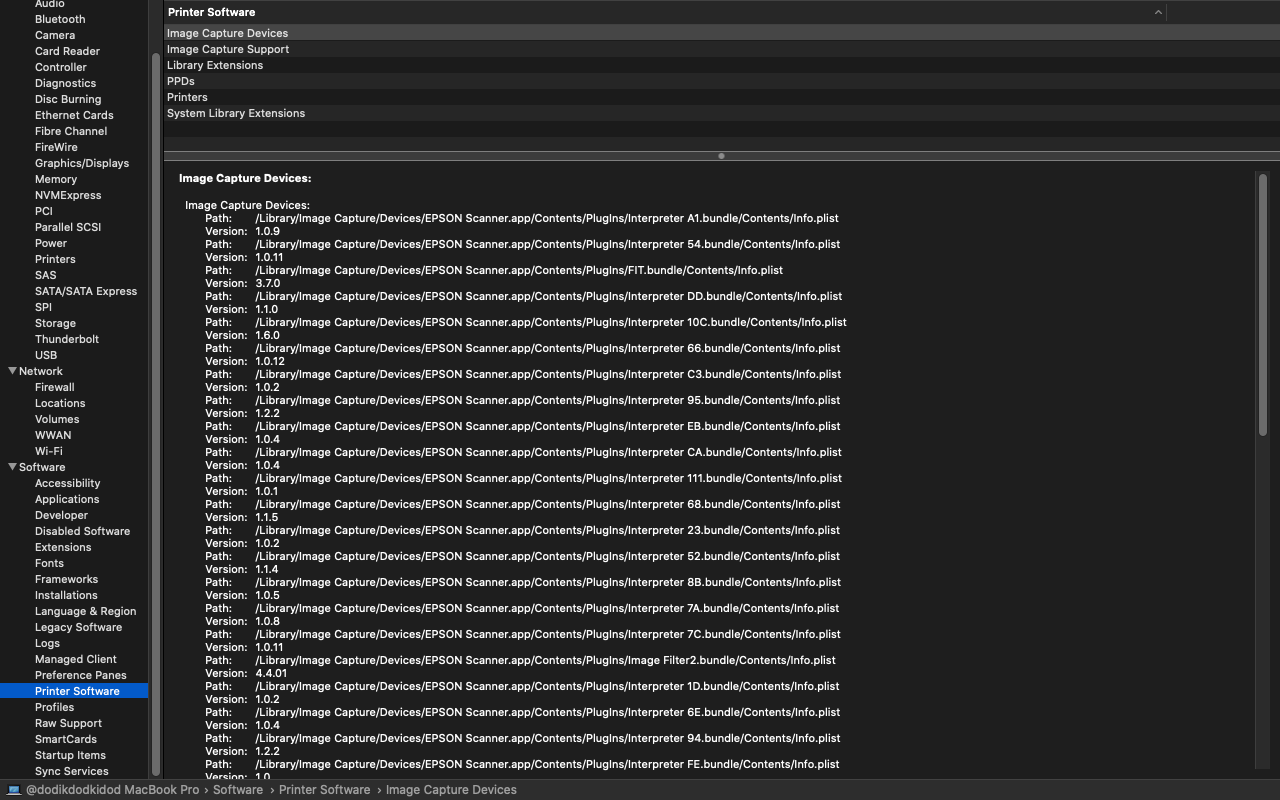Open Extensions in sidebar
Viewport: 1280px width, 800px height.
coord(63,547)
